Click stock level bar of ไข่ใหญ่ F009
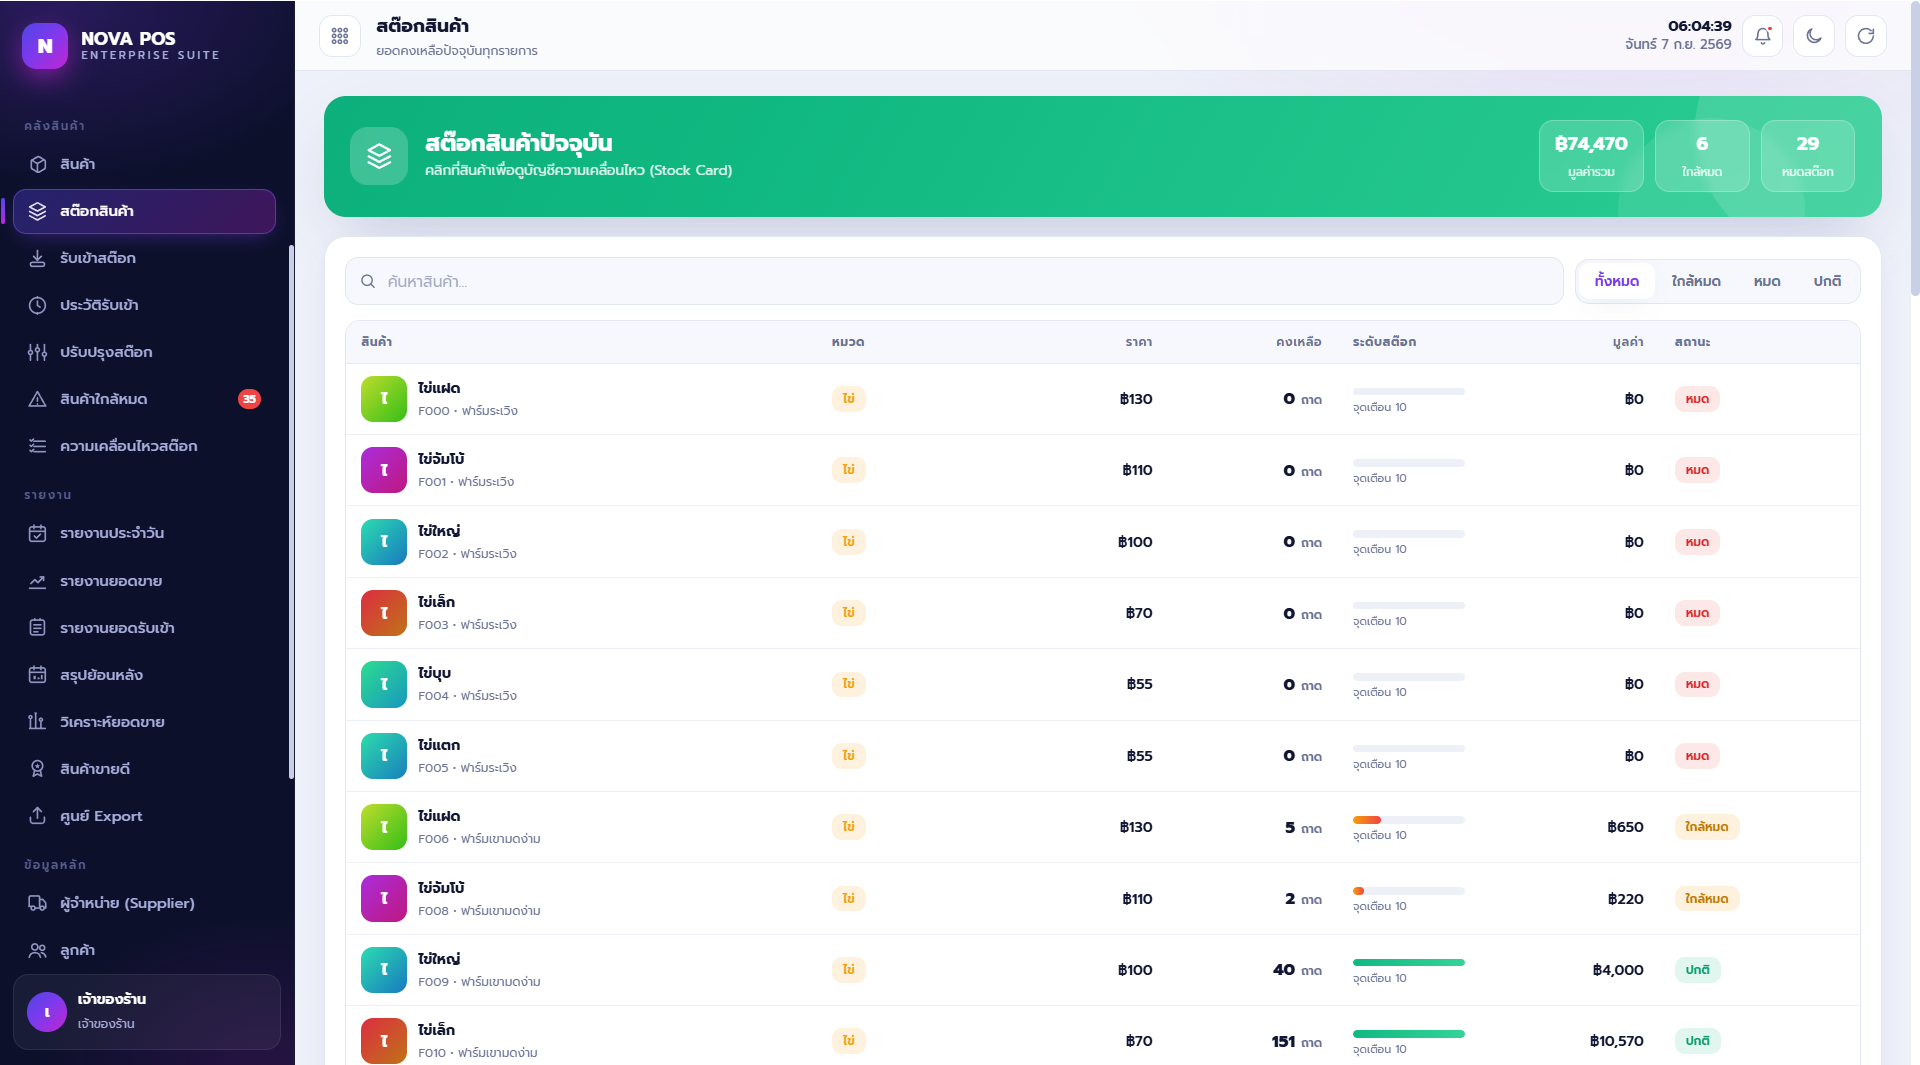This screenshot has width=1920, height=1065. 1408,963
